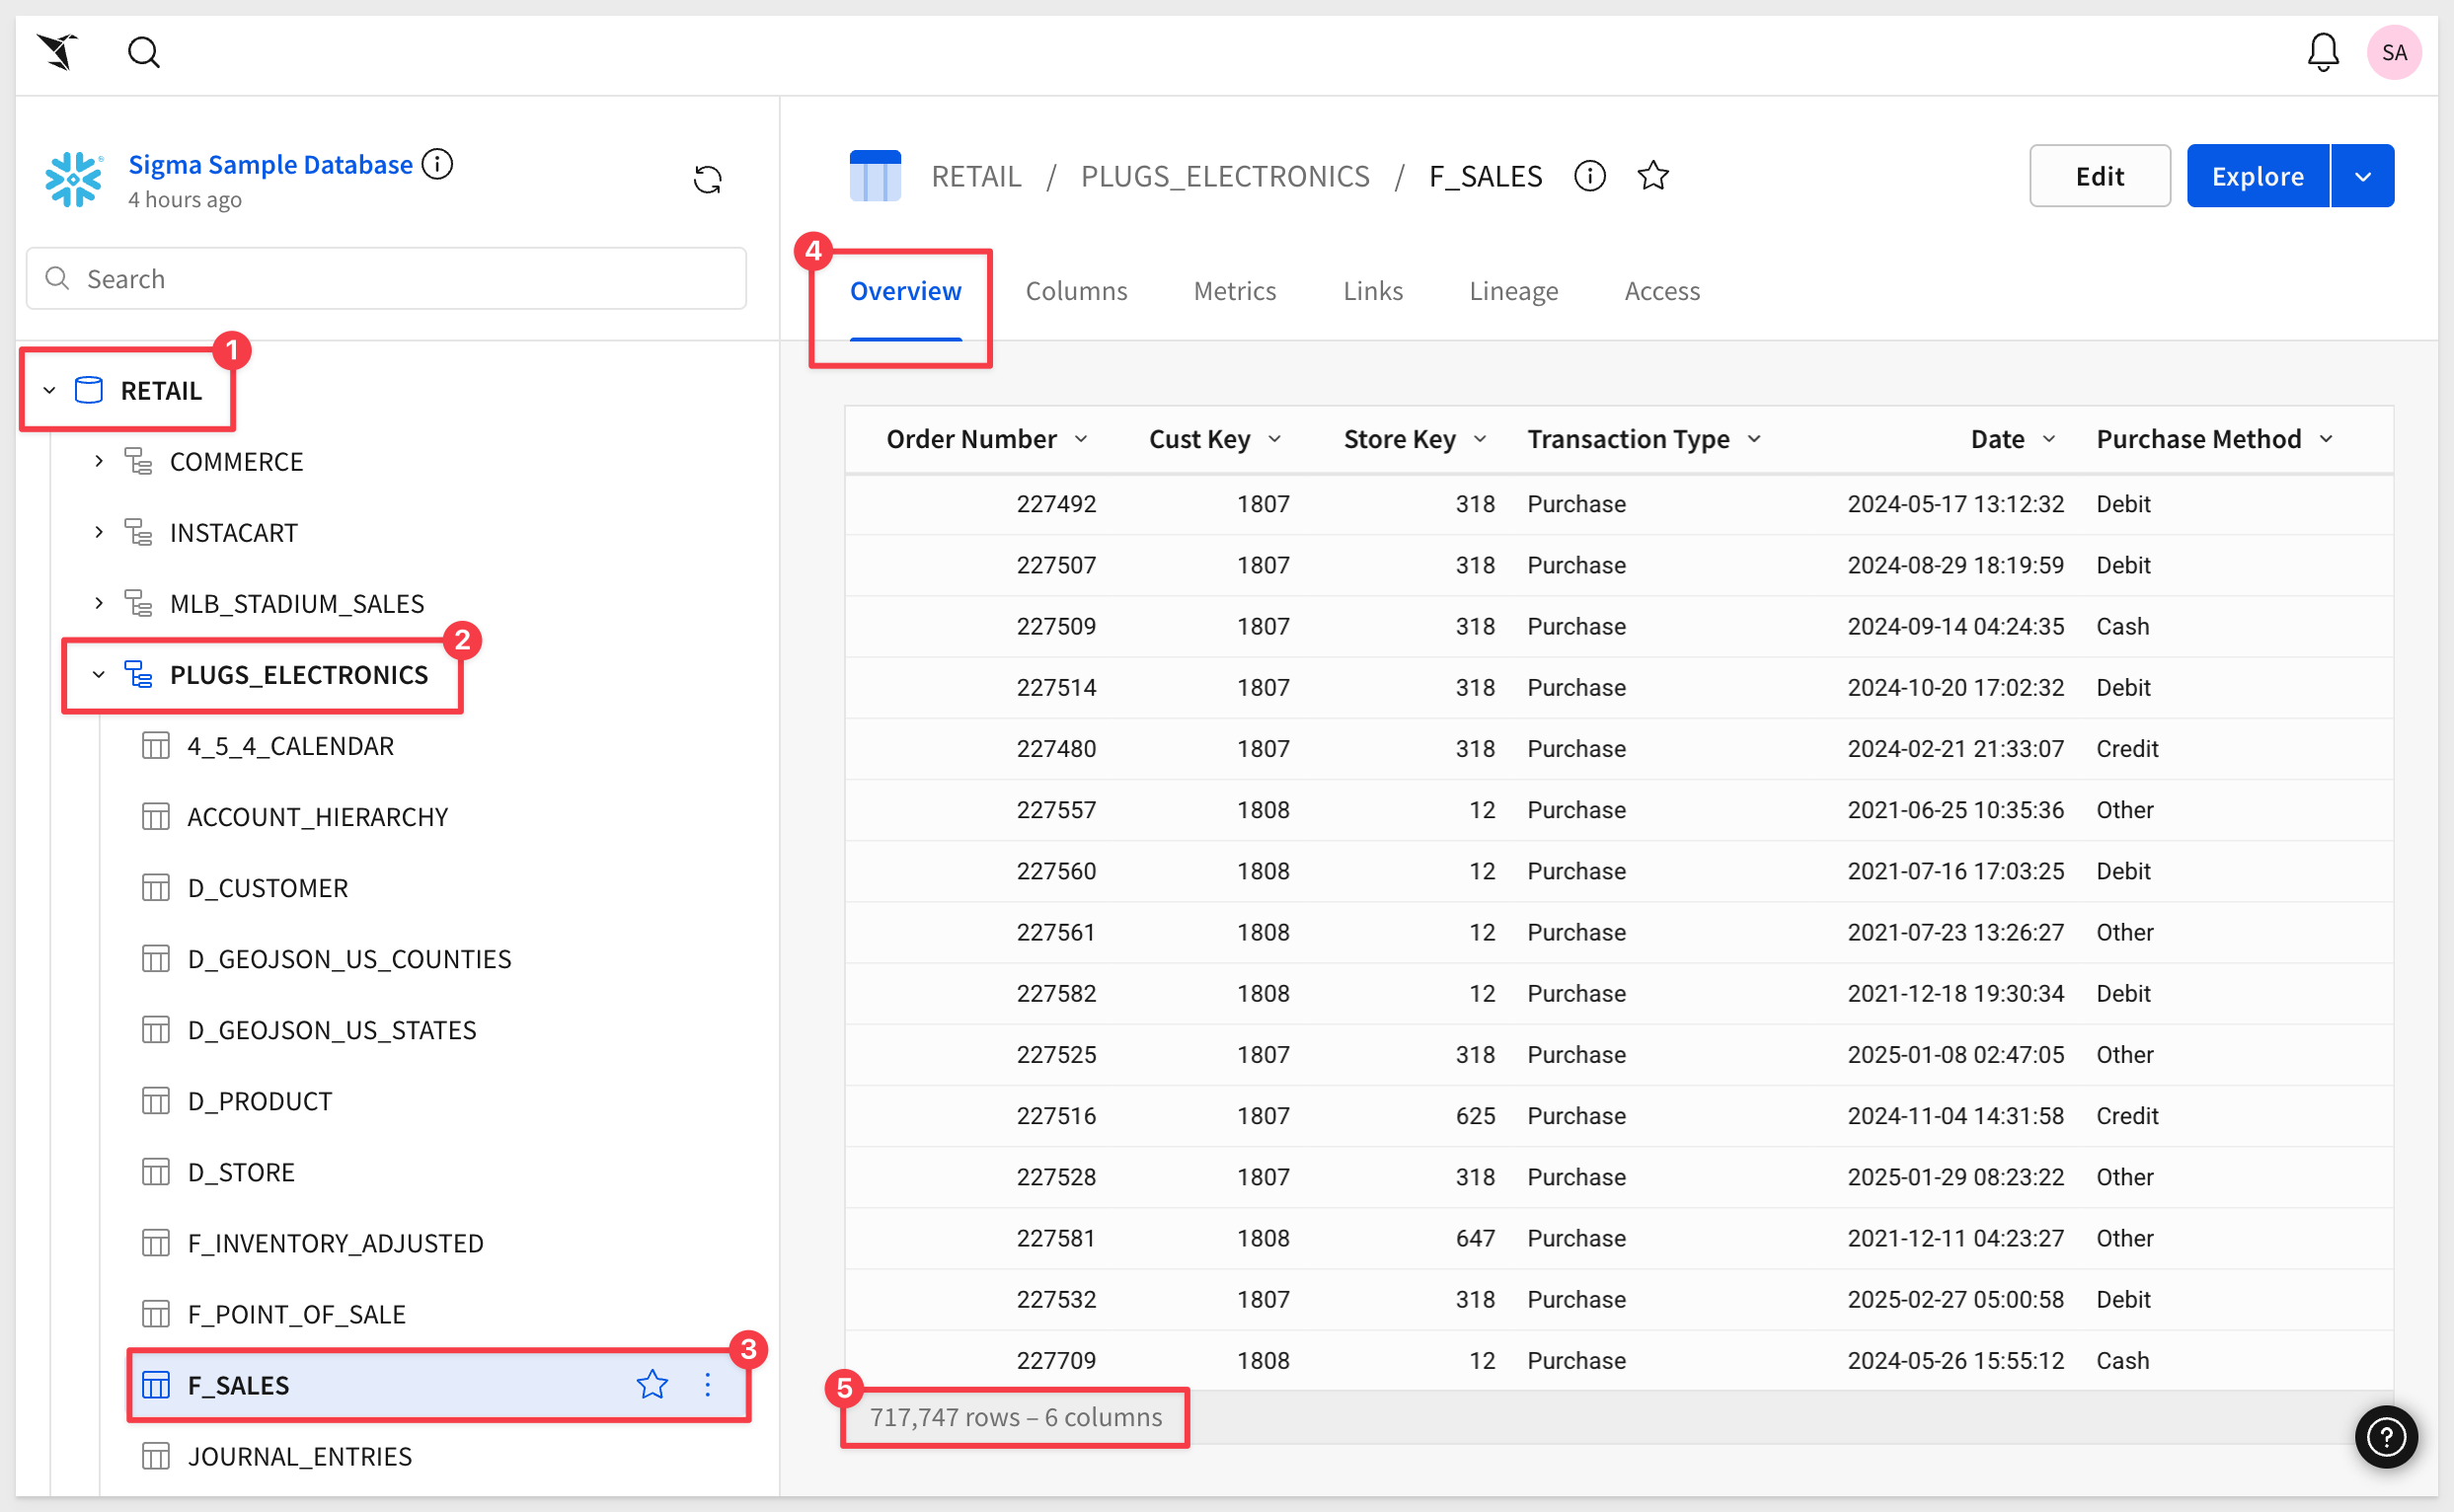This screenshot has height=1512, width=2454.
Task: Open the global search magnifier icon
Action: pyautogui.click(x=144, y=52)
